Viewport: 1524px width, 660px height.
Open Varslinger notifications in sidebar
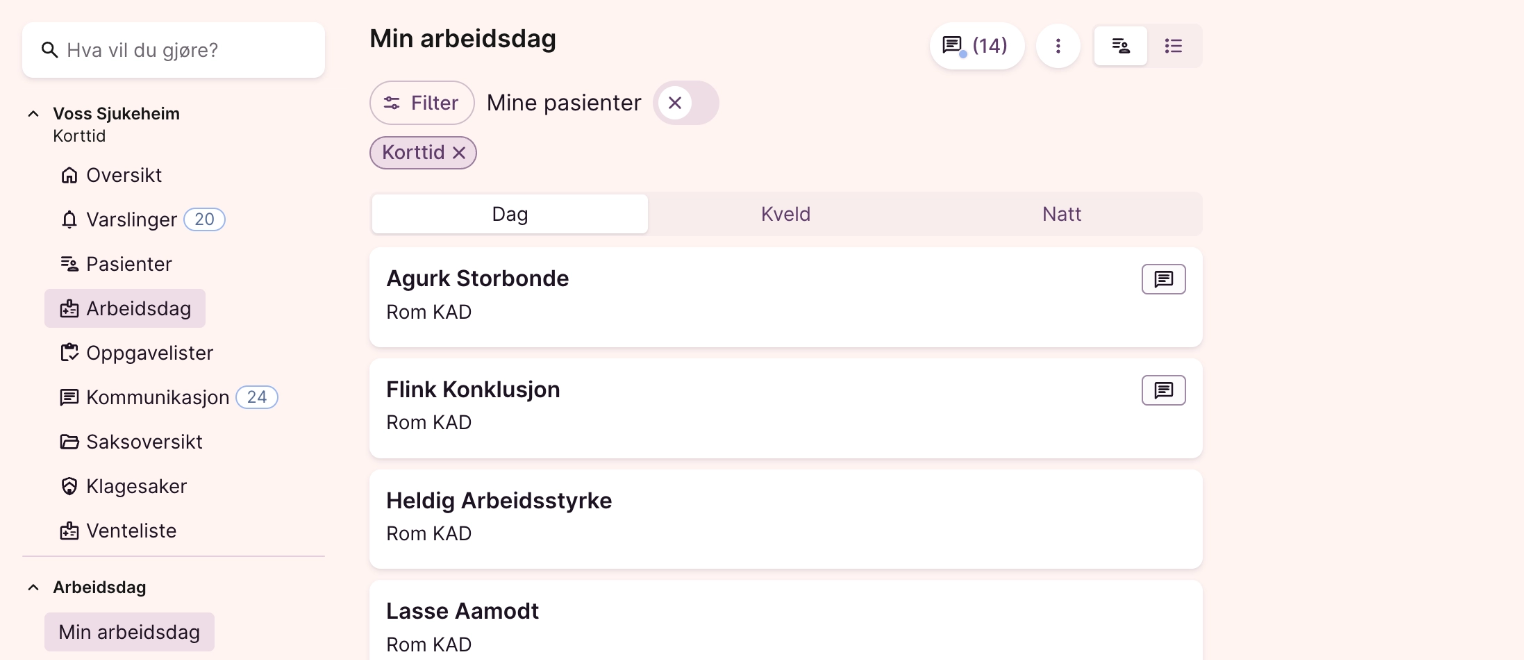click(x=132, y=220)
